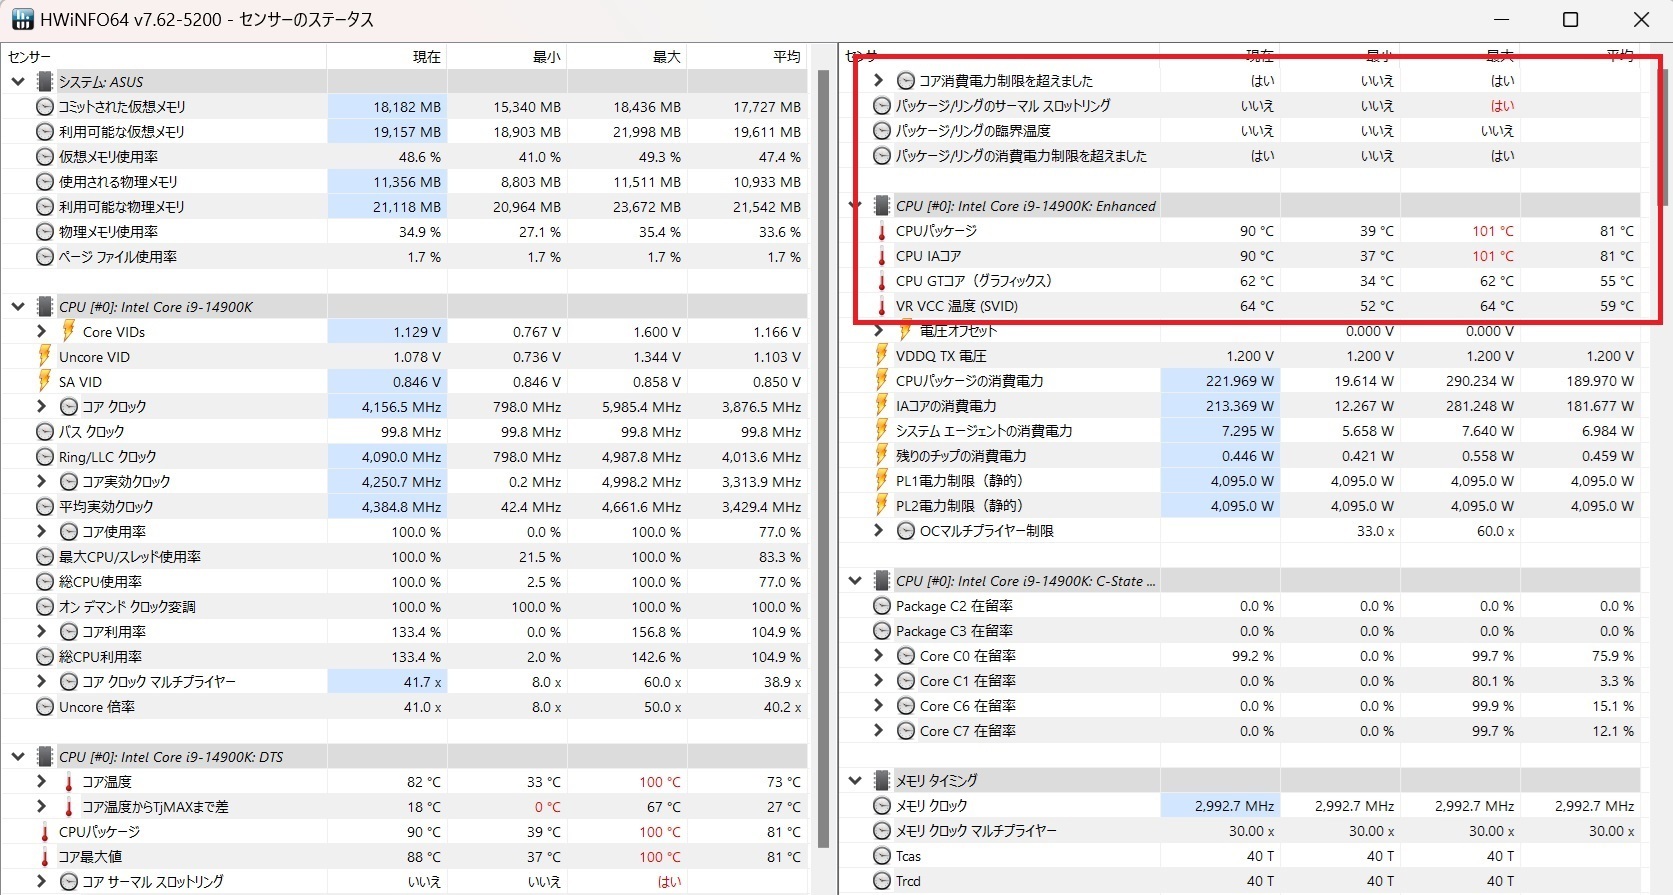
Task: Select the 利用可能な物理メモリ row
Action: coord(405,206)
